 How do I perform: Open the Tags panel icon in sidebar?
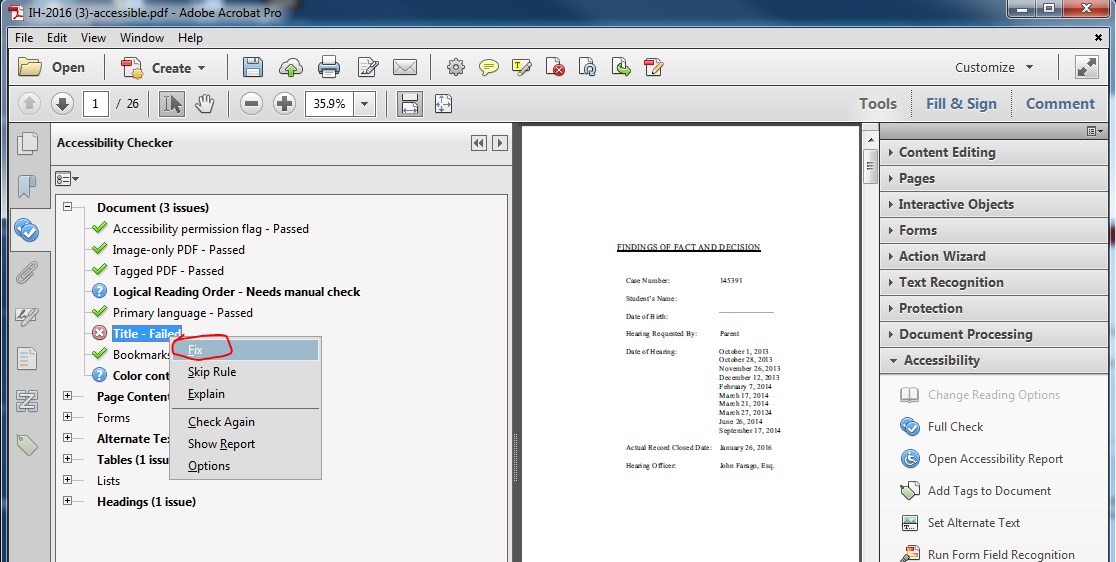point(27,445)
